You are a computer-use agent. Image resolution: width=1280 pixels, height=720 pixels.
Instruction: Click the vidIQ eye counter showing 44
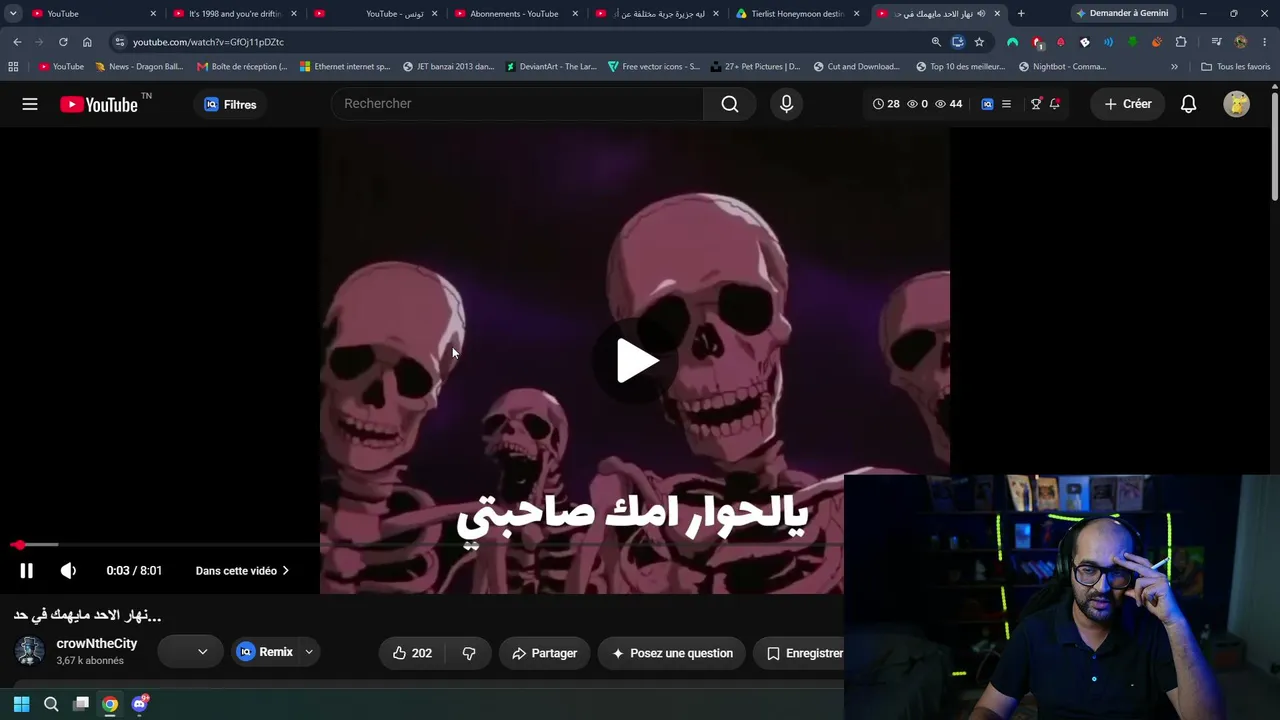tap(948, 104)
